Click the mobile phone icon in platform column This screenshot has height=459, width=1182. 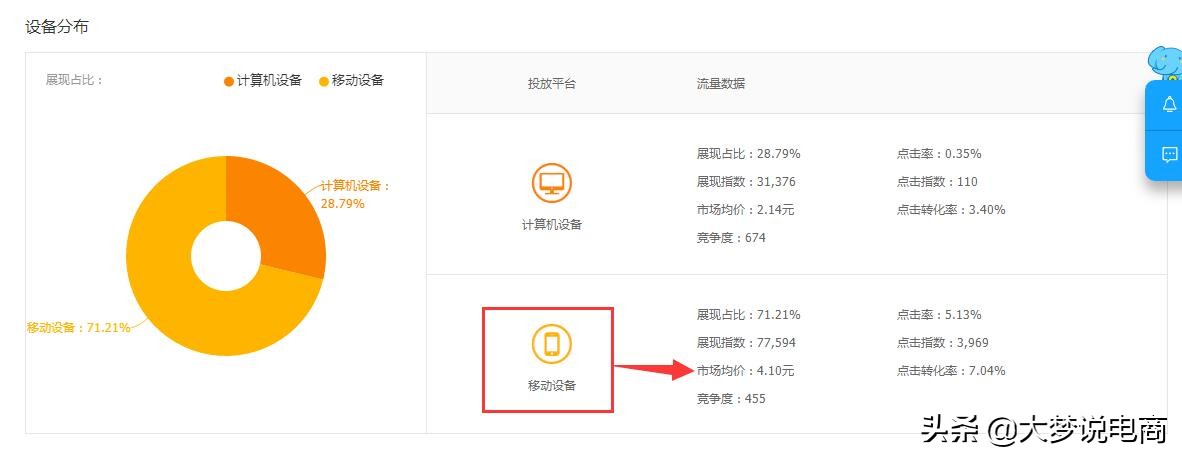click(551, 344)
